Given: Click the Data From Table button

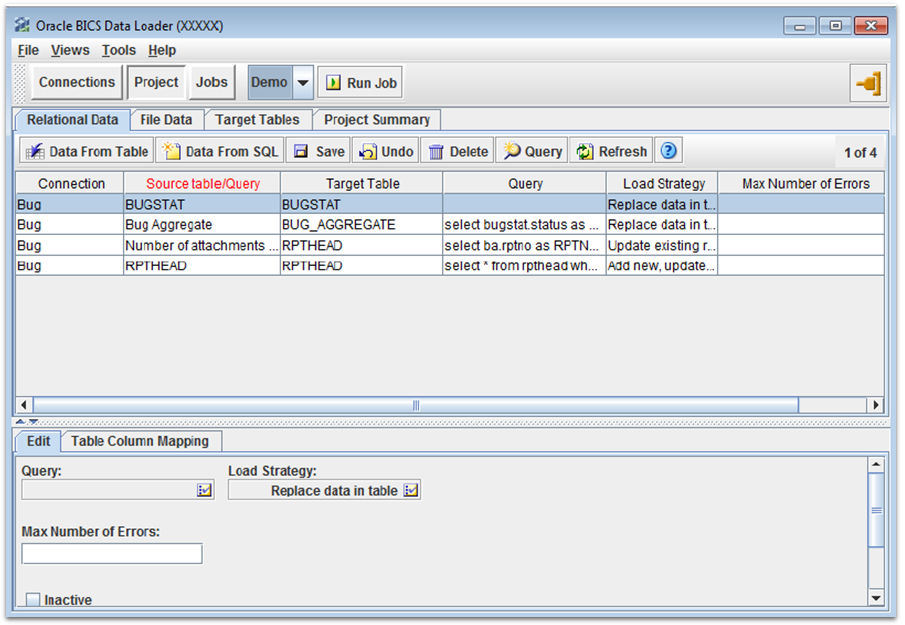Looking at the screenshot, I should (x=87, y=151).
